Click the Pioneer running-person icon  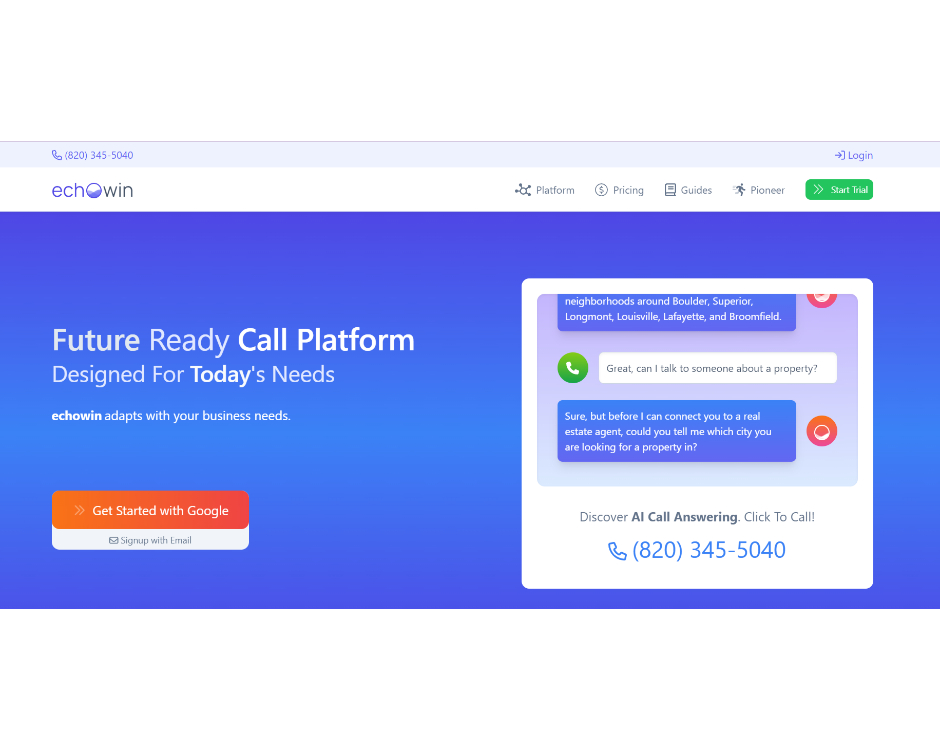click(739, 190)
